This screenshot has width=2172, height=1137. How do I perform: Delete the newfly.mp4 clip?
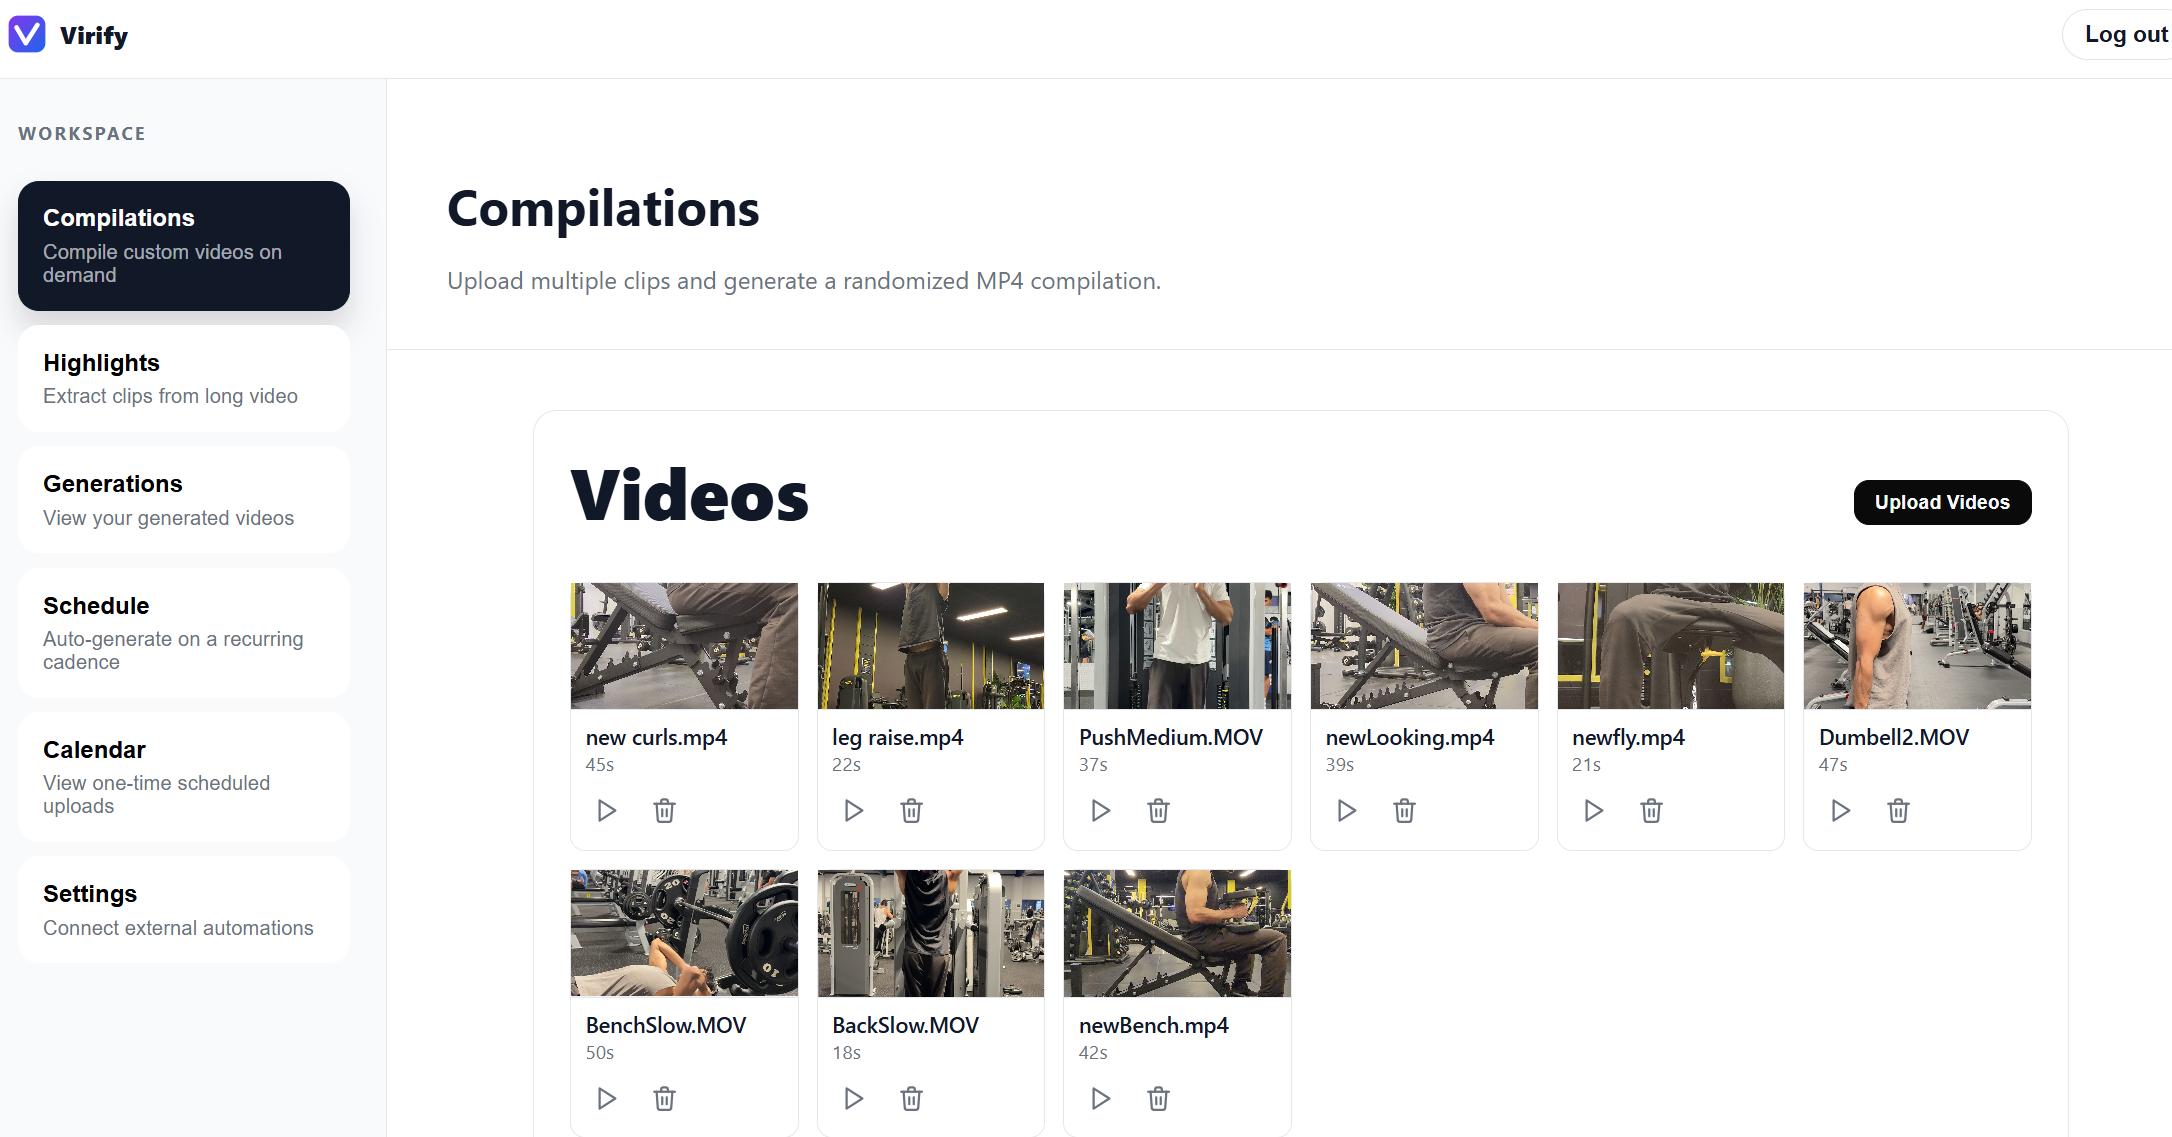[1651, 810]
